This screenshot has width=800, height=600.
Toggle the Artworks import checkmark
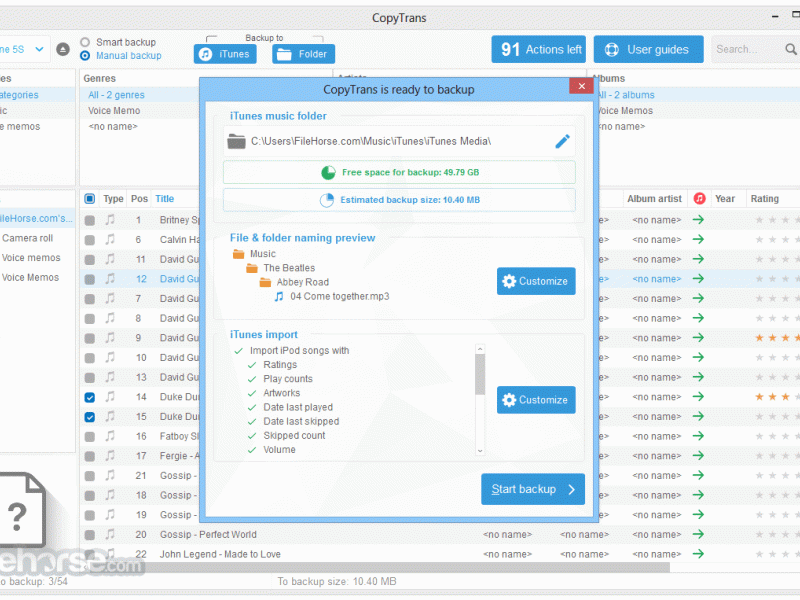point(252,393)
